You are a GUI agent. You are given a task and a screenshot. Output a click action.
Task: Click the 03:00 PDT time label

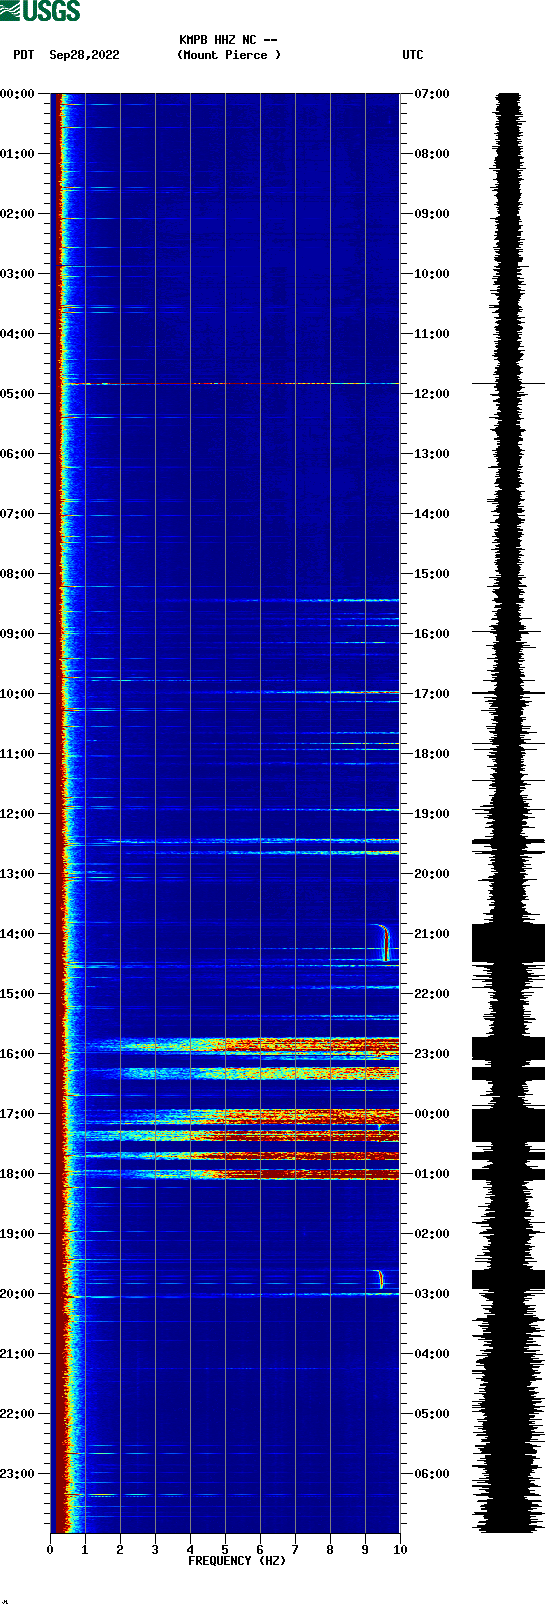tap(17, 274)
